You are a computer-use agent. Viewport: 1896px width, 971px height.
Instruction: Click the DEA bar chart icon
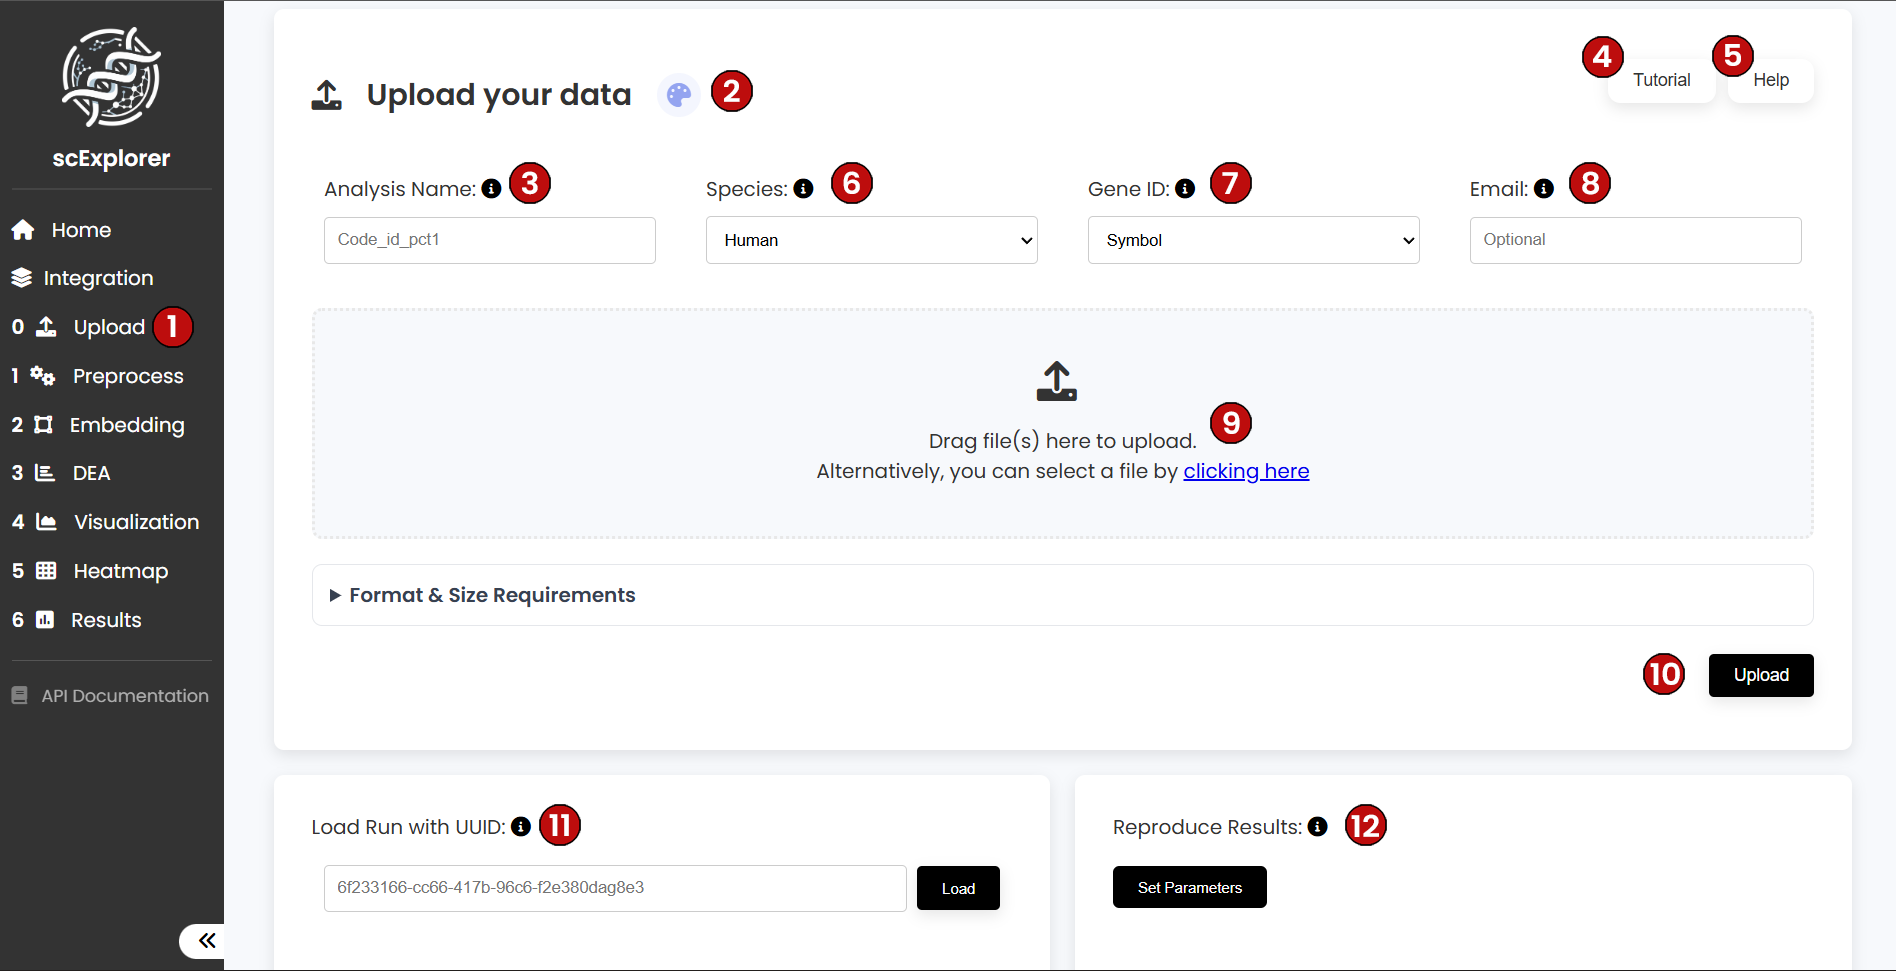click(x=45, y=473)
